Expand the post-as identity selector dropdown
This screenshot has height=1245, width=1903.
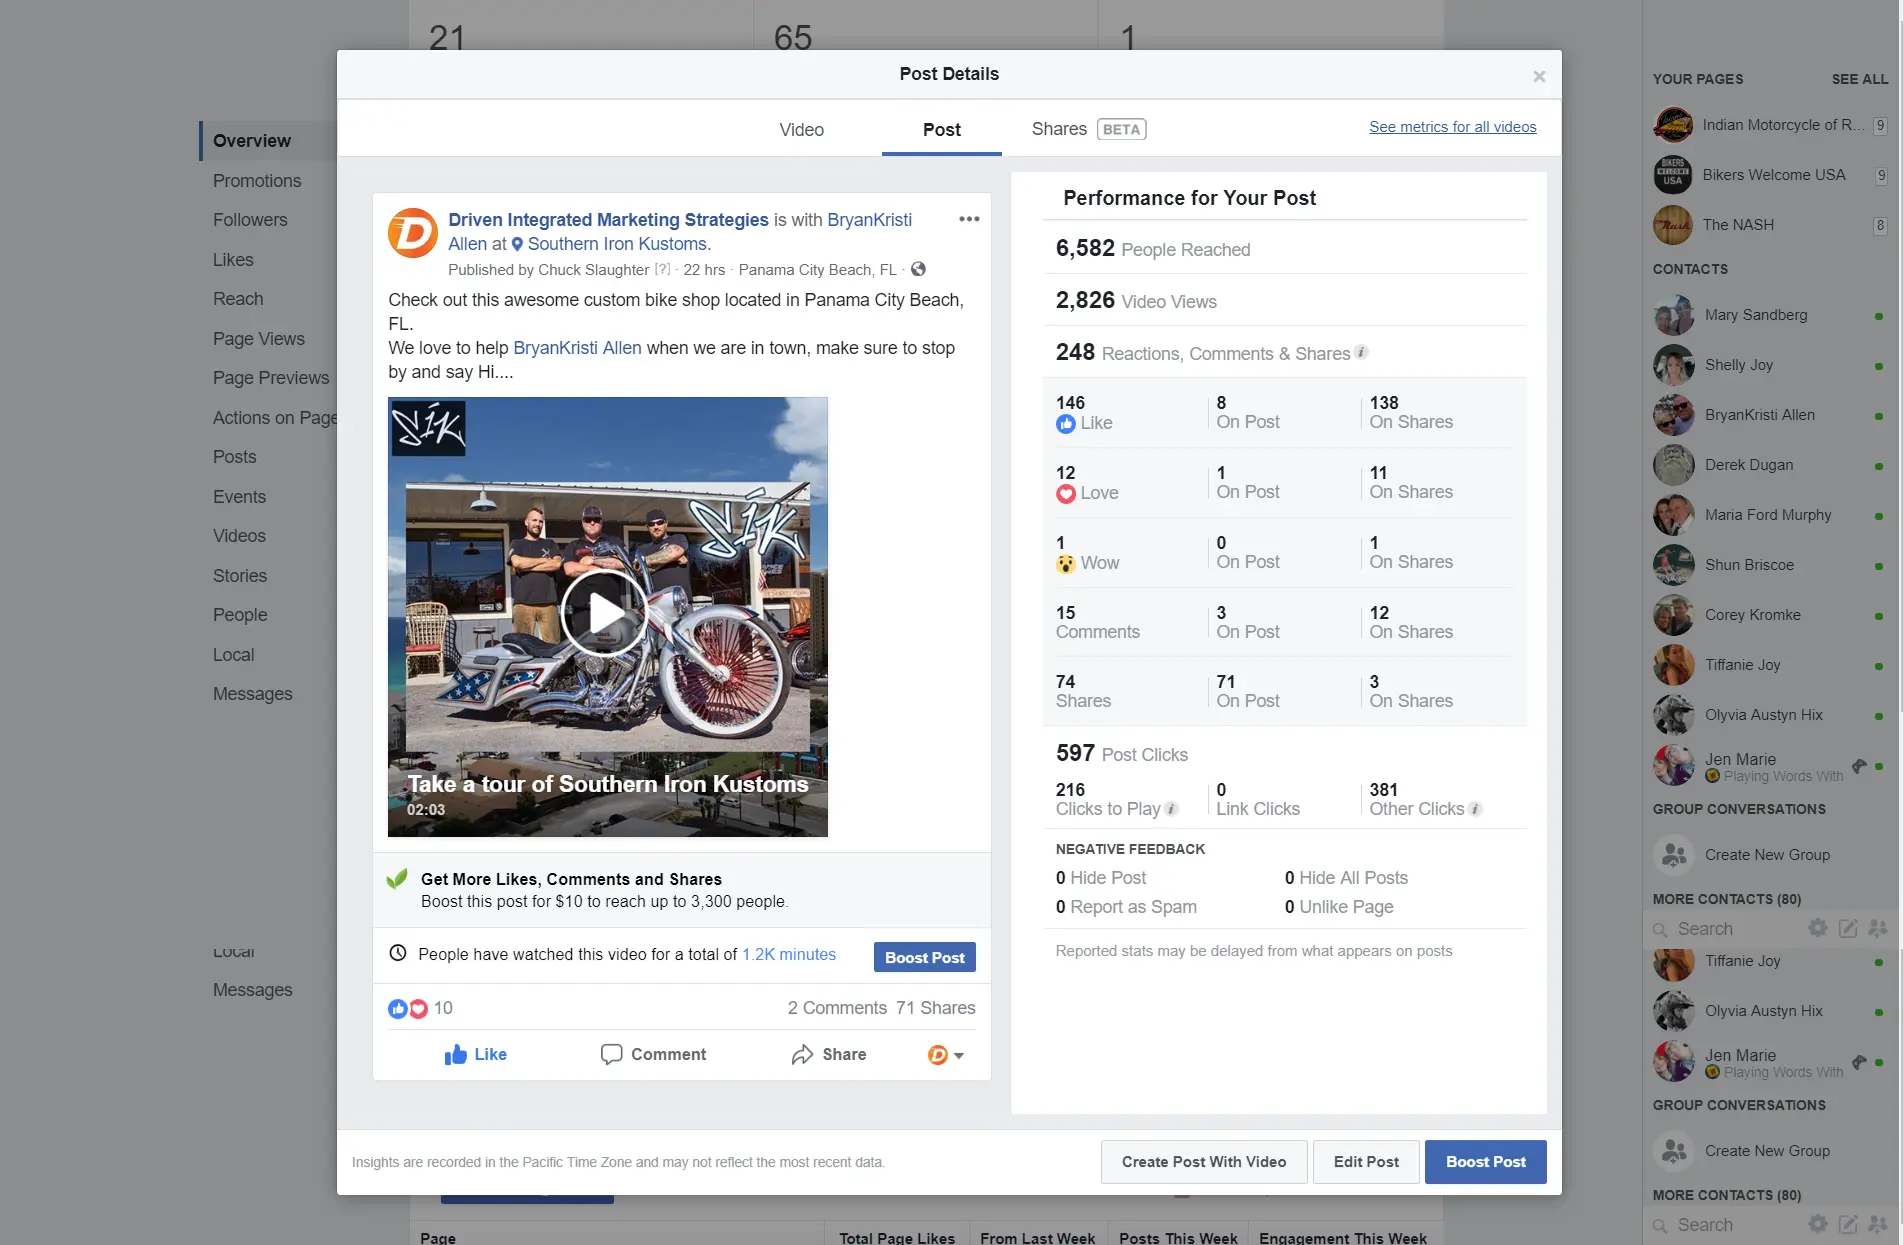(x=945, y=1055)
